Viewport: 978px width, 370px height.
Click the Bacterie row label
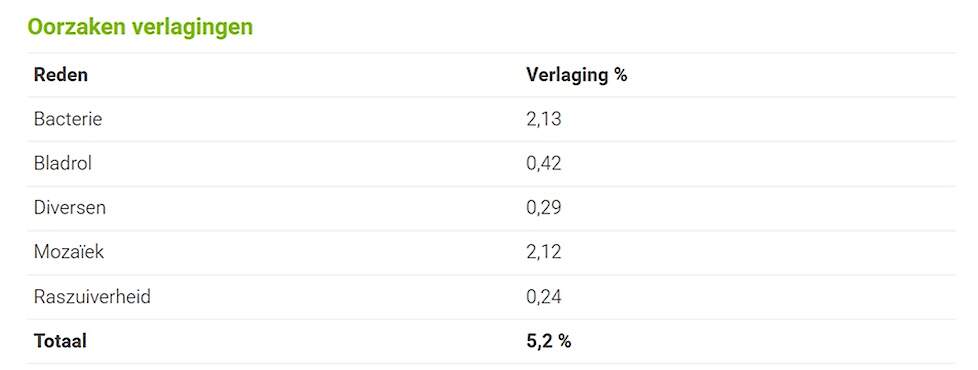pyautogui.click(x=68, y=119)
